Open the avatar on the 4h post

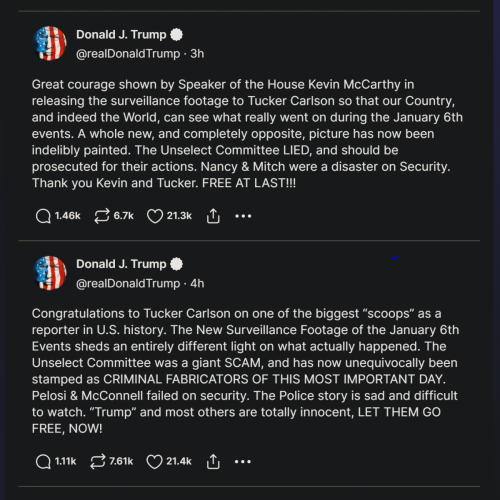pyautogui.click(x=50, y=273)
